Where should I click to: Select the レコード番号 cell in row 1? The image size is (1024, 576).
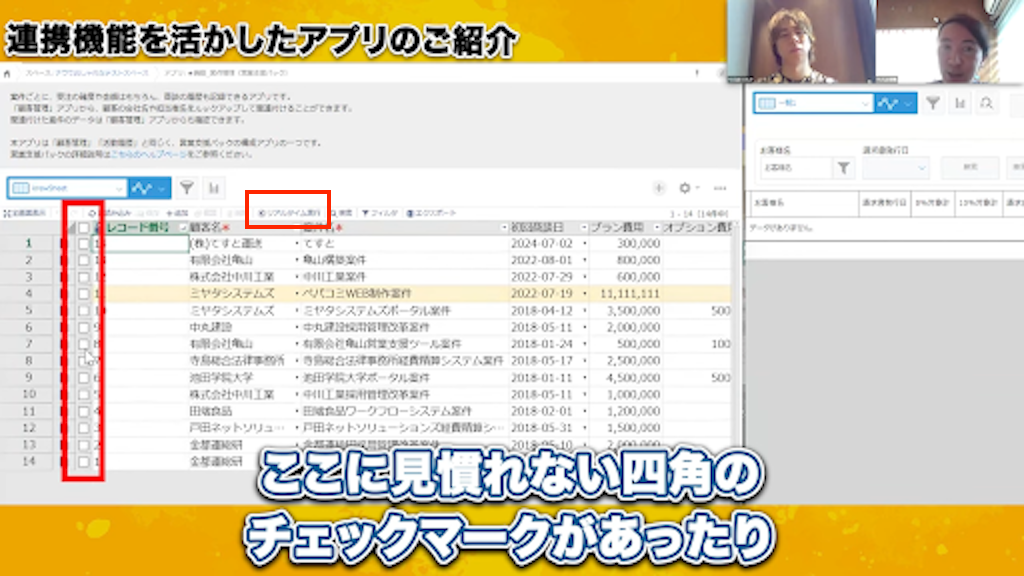[141, 244]
